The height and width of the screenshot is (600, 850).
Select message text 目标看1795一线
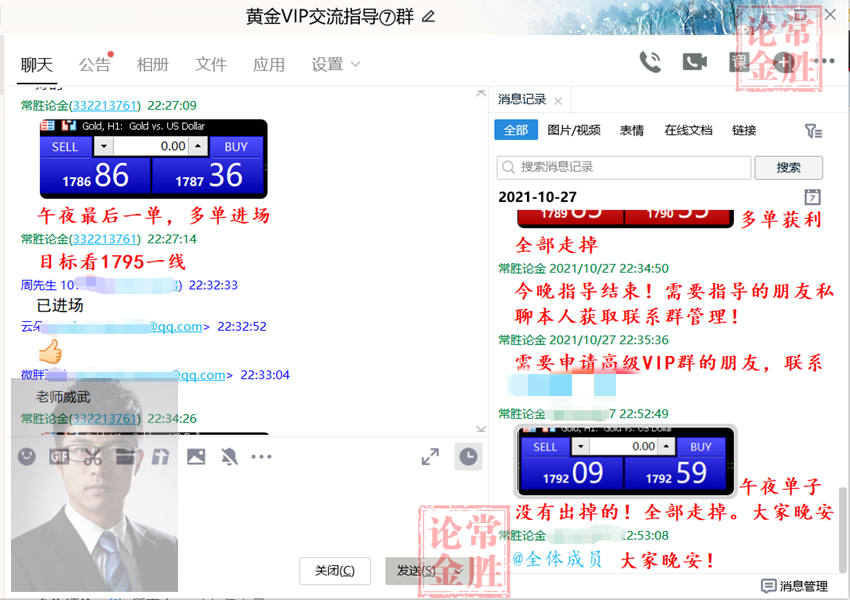point(113,262)
